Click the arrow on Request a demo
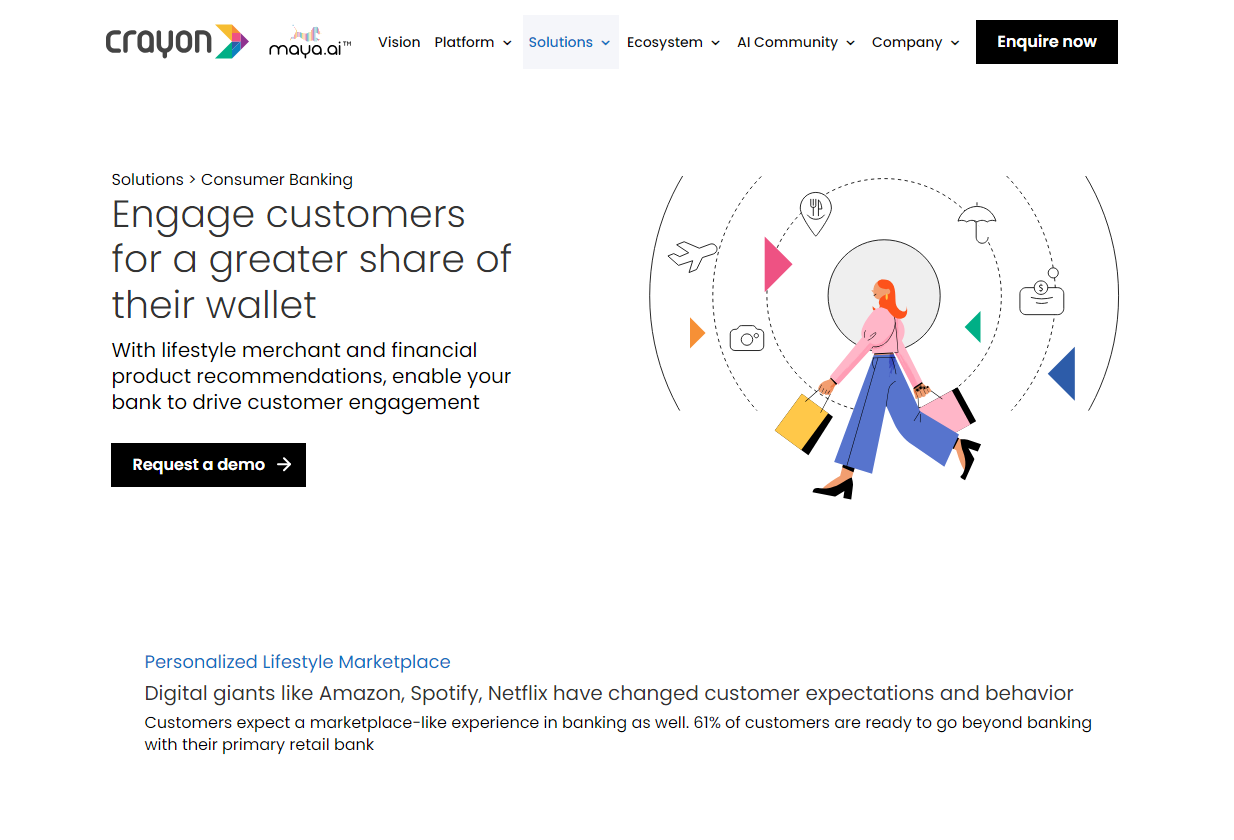 pyautogui.click(x=284, y=464)
